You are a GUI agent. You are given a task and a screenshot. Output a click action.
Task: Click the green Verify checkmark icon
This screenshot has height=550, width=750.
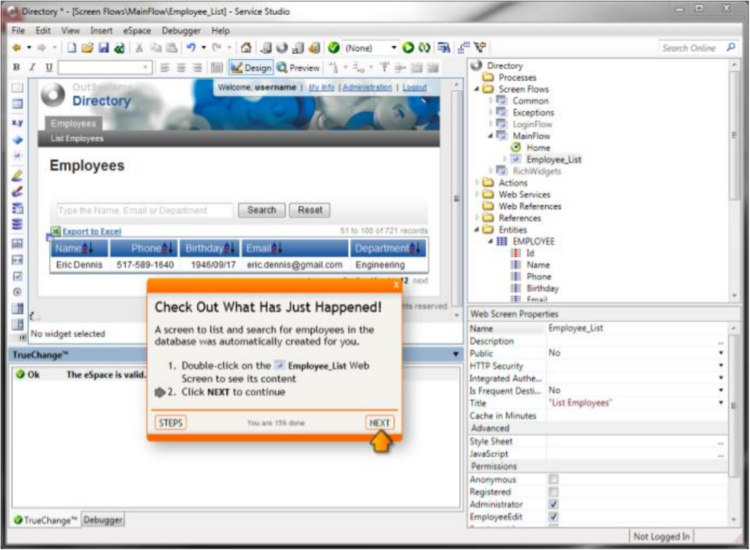pyautogui.click(x=333, y=48)
